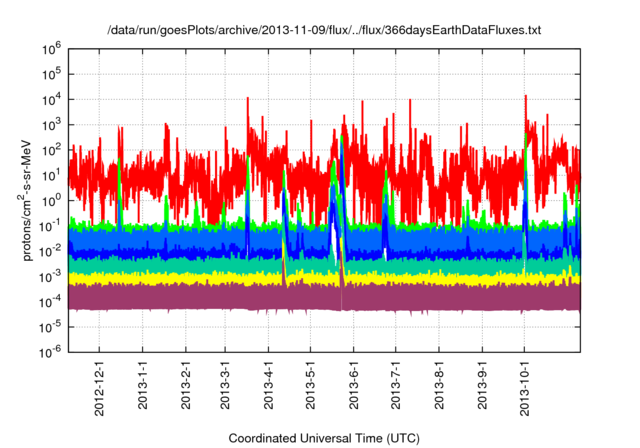Click the 10^0 y-axis tick label
The width and height of the screenshot is (640, 448).
tap(51, 201)
